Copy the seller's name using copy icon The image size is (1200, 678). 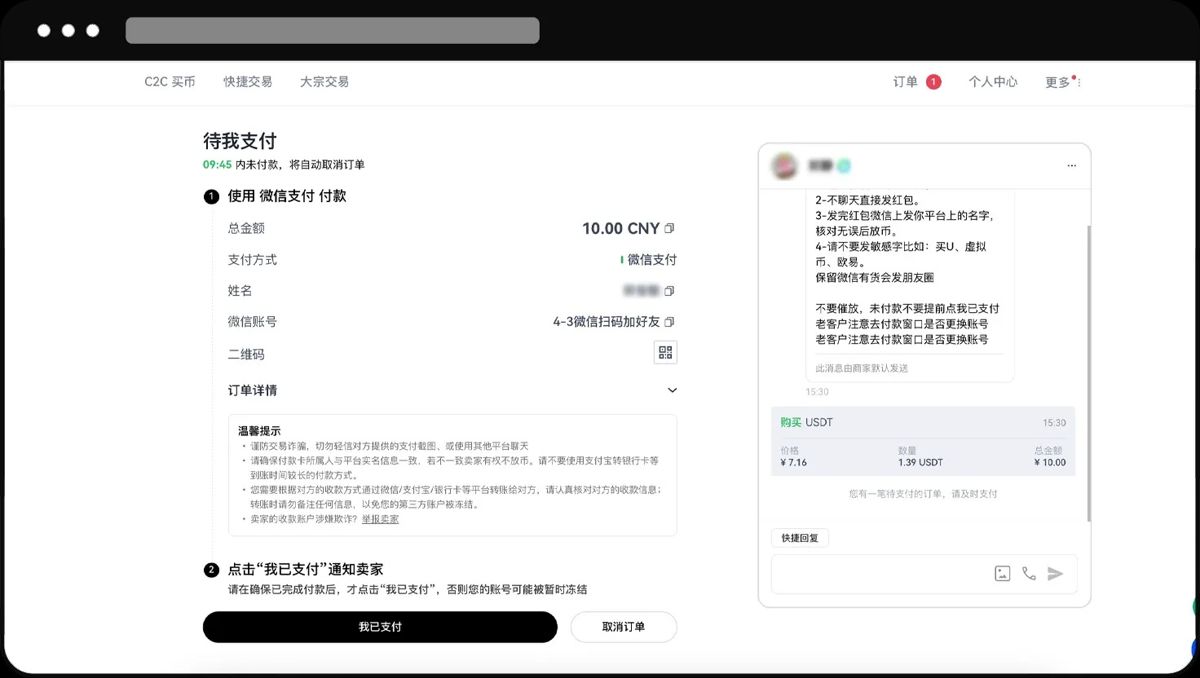[x=668, y=291]
